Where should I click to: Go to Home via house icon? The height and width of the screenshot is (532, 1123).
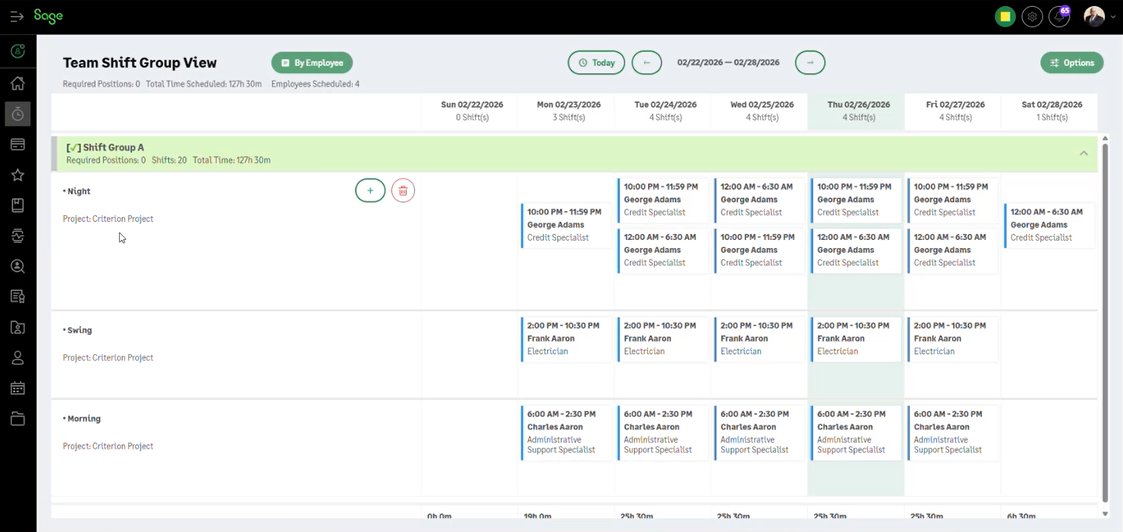pos(18,83)
